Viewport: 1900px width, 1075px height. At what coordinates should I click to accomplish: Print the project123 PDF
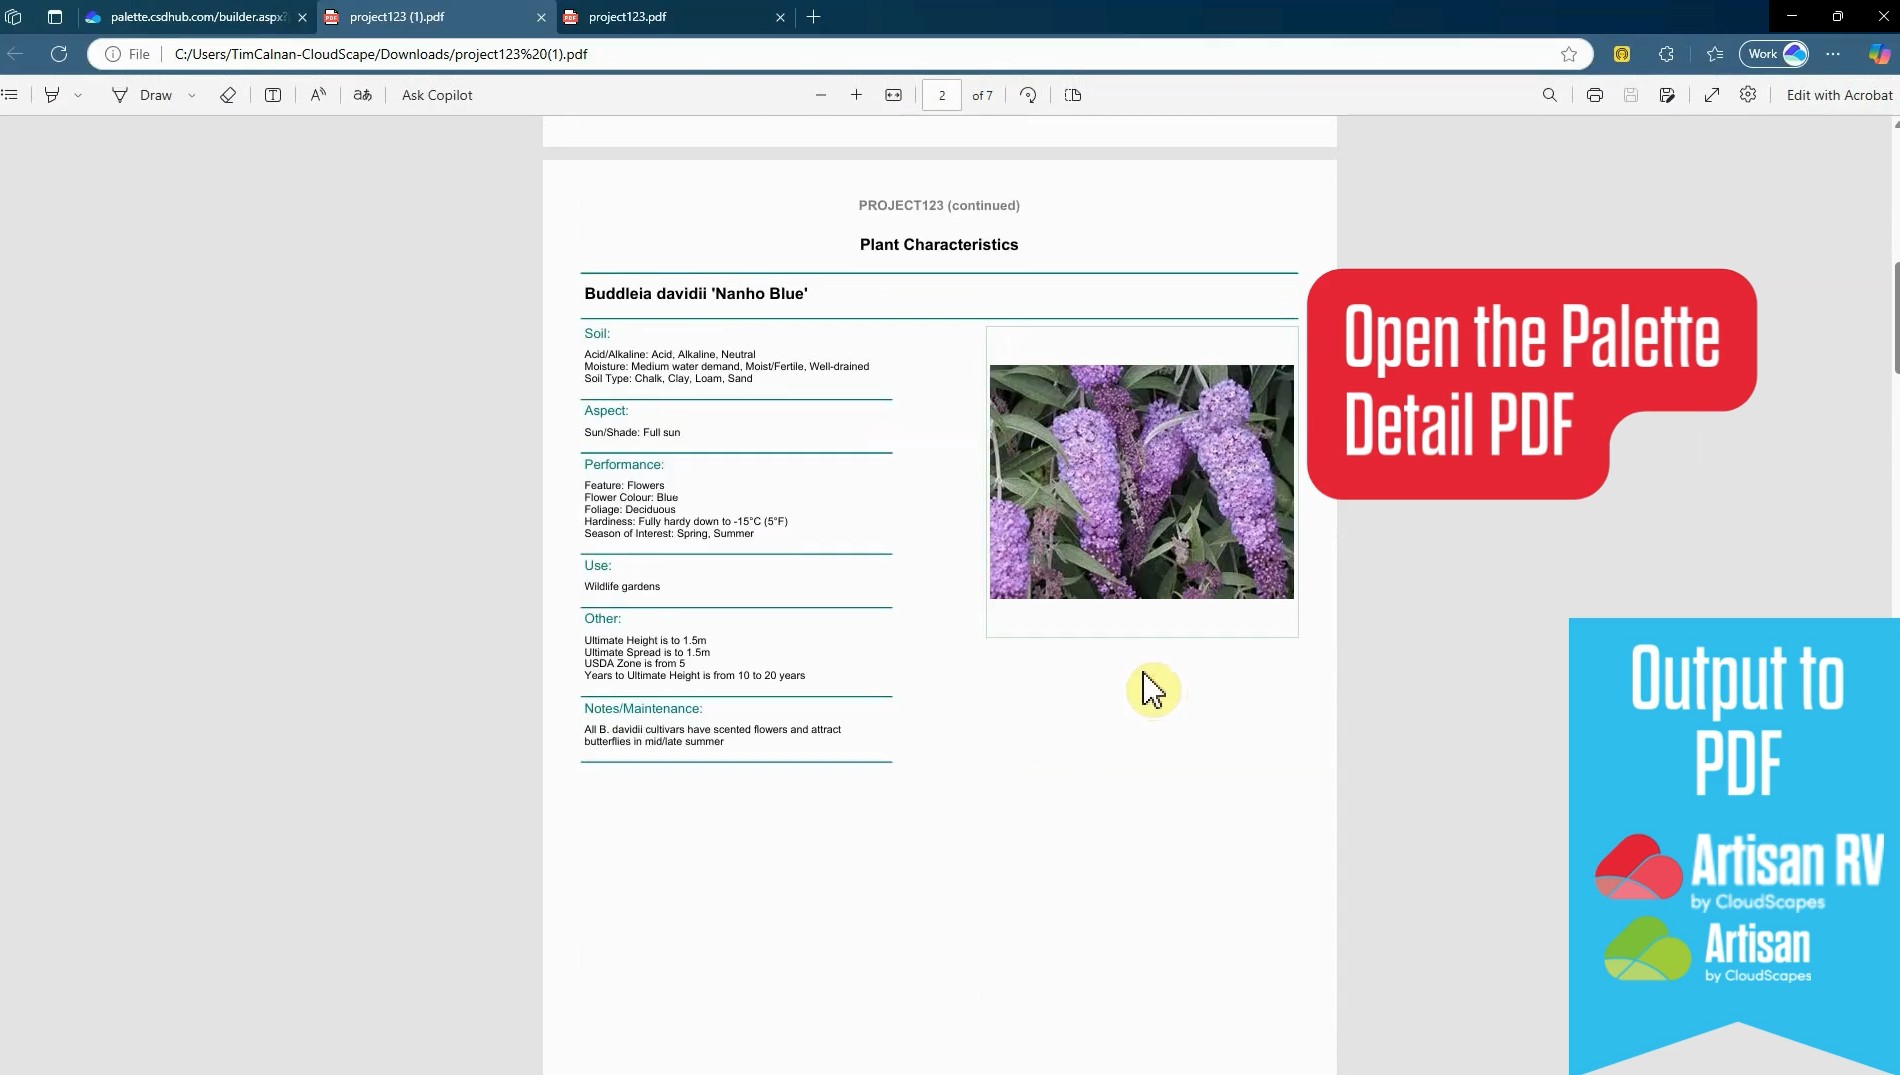[1594, 95]
